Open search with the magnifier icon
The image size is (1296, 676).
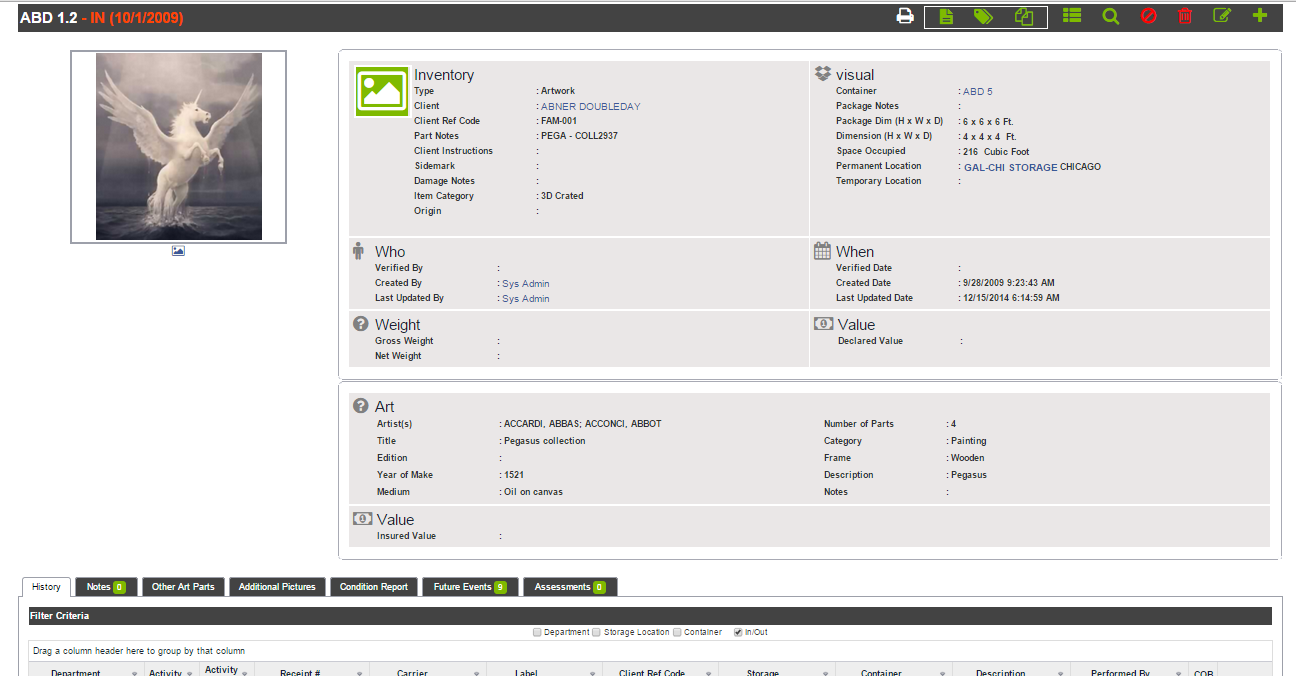[x=1110, y=16]
